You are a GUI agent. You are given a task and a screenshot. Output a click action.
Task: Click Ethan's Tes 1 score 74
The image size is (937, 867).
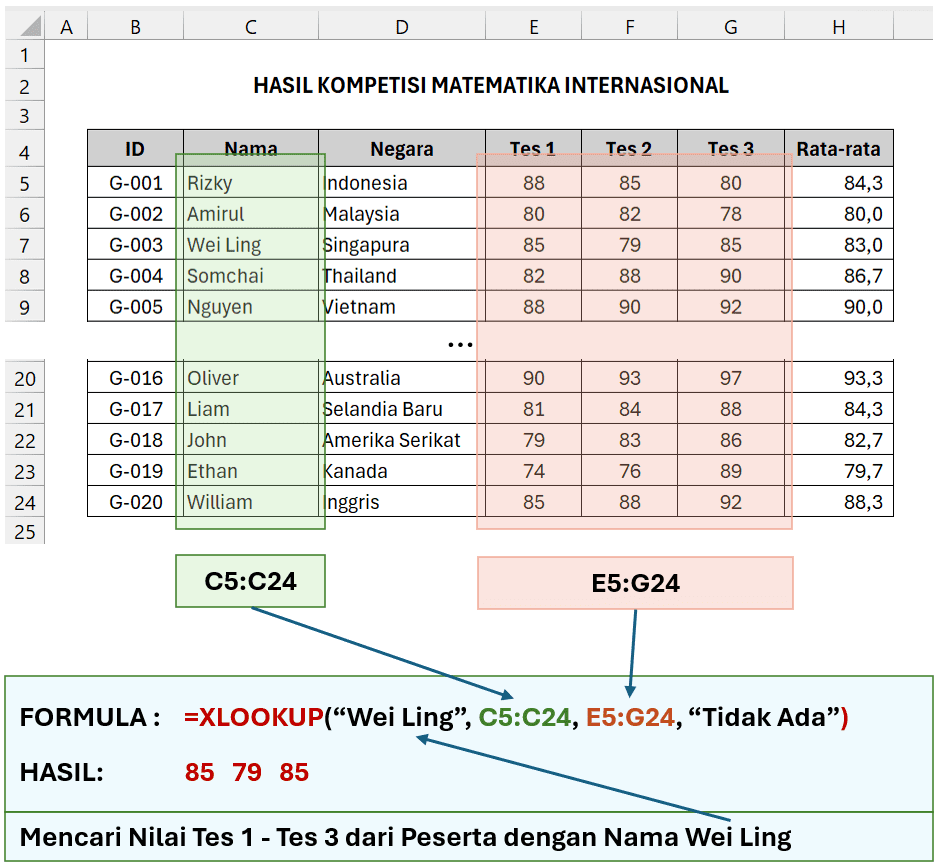534,471
